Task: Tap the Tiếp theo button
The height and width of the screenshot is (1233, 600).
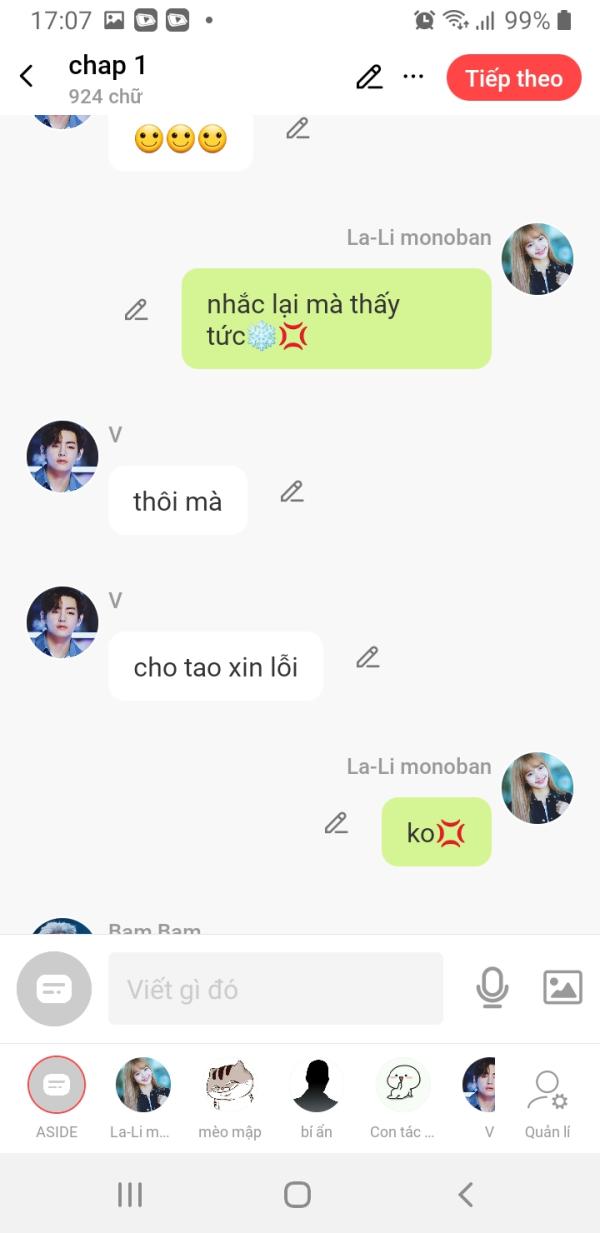Action: 514,78
